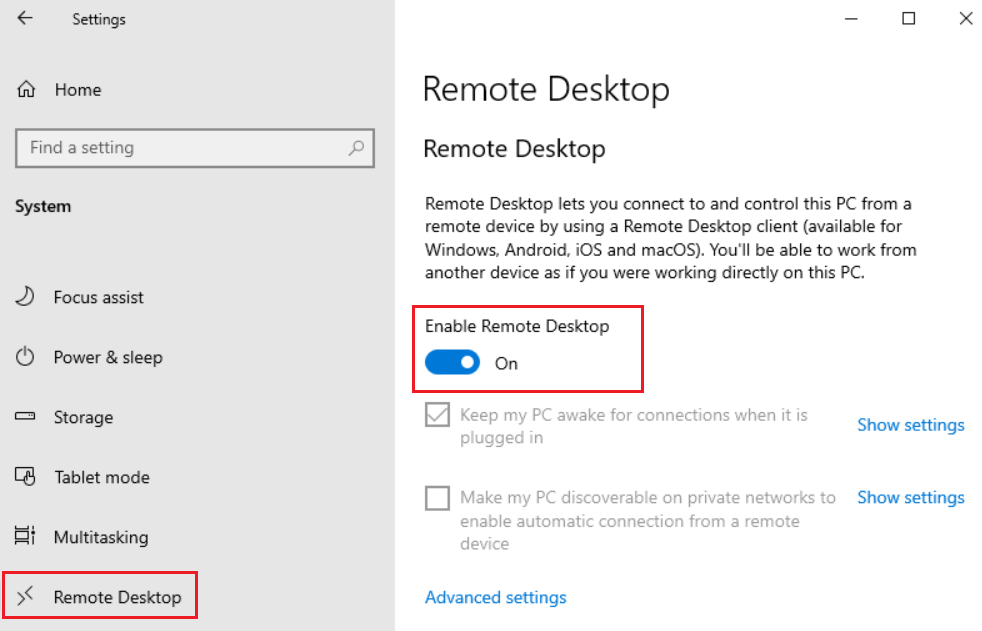Select Power & sleep in sidebar
The height and width of the screenshot is (631, 982).
(x=108, y=357)
